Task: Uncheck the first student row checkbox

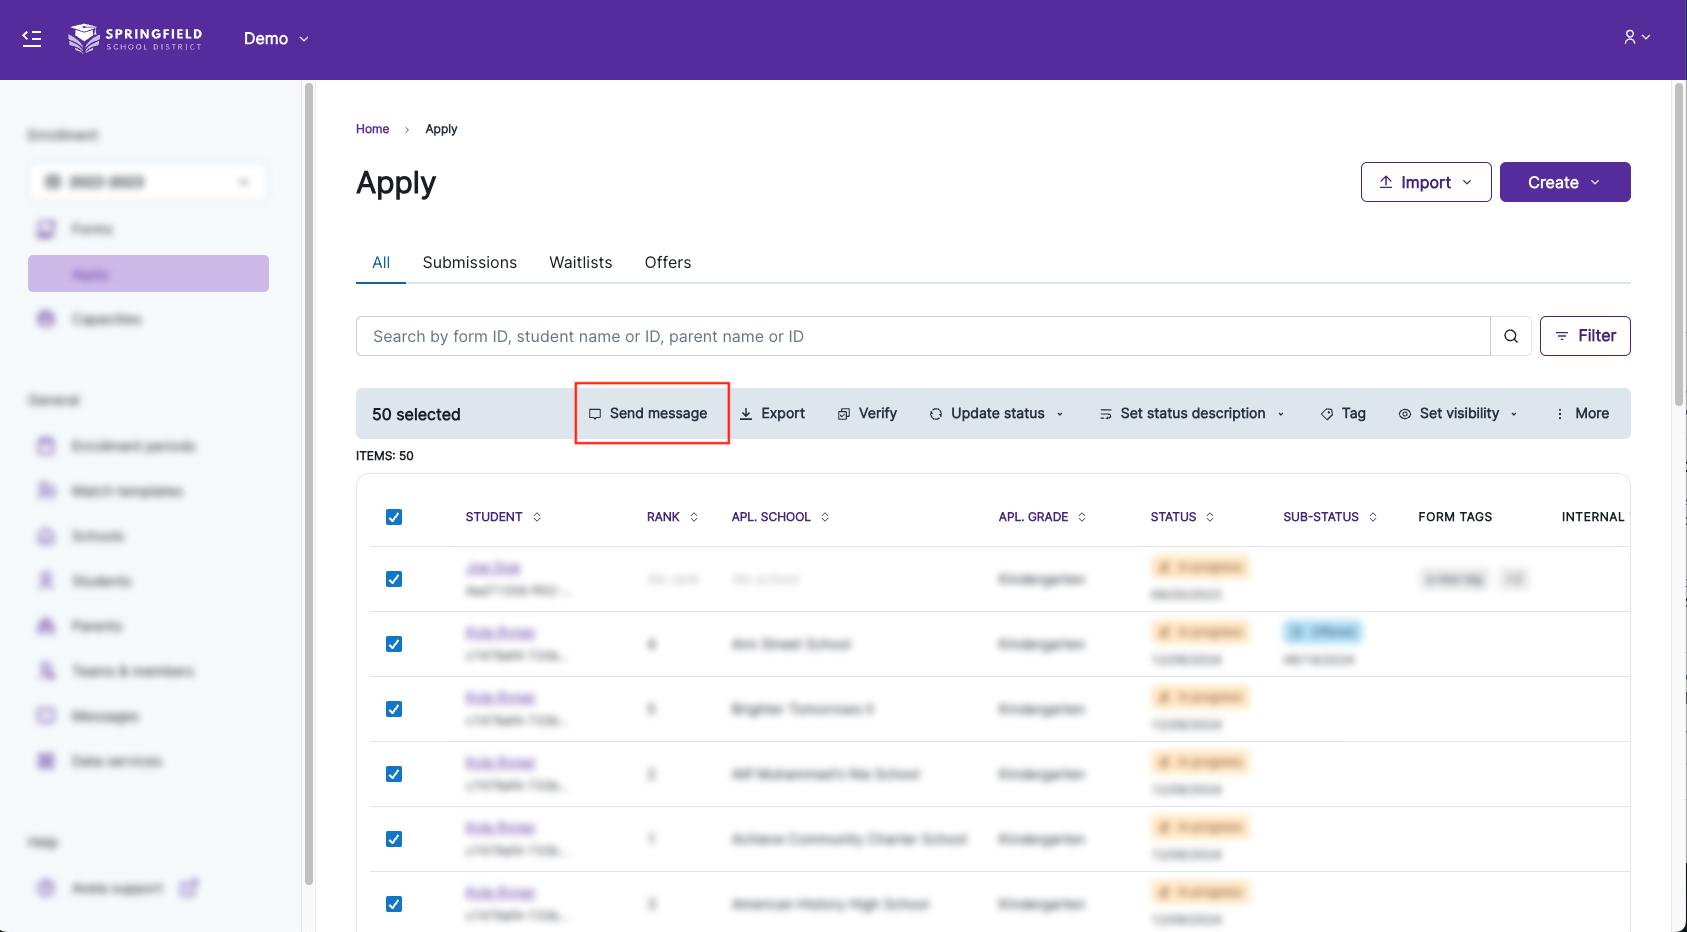Action: (x=394, y=579)
